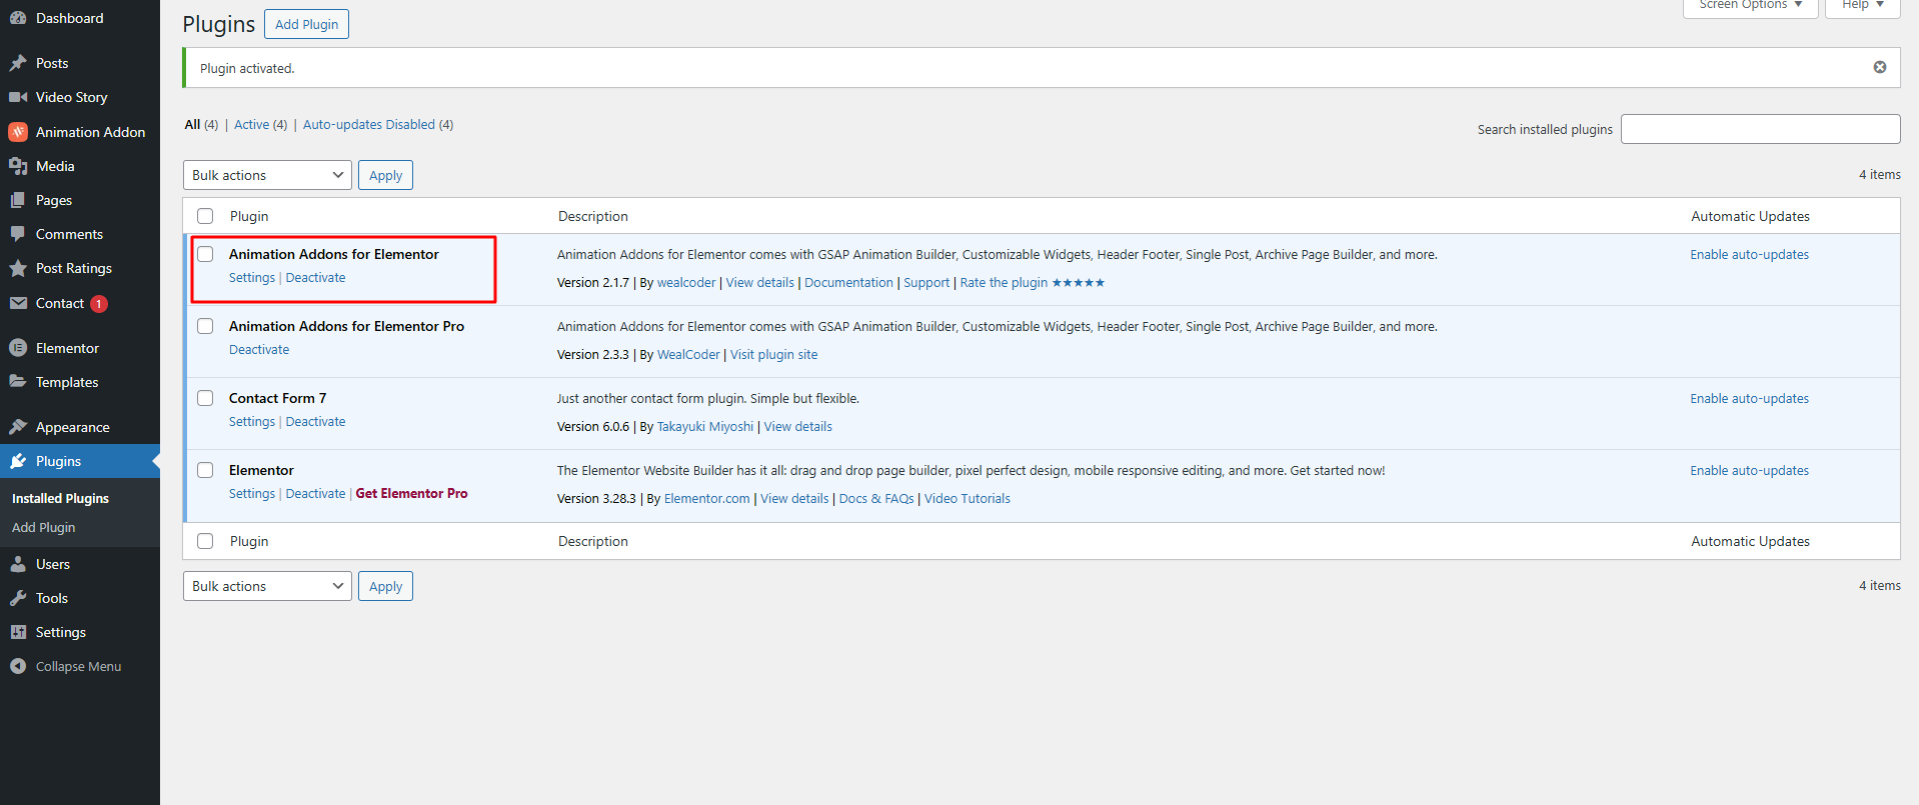Image resolution: width=1919 pixels, height=805 pixels.
Task: Open the Video Story menu item
Action: [x=71, y=97]
